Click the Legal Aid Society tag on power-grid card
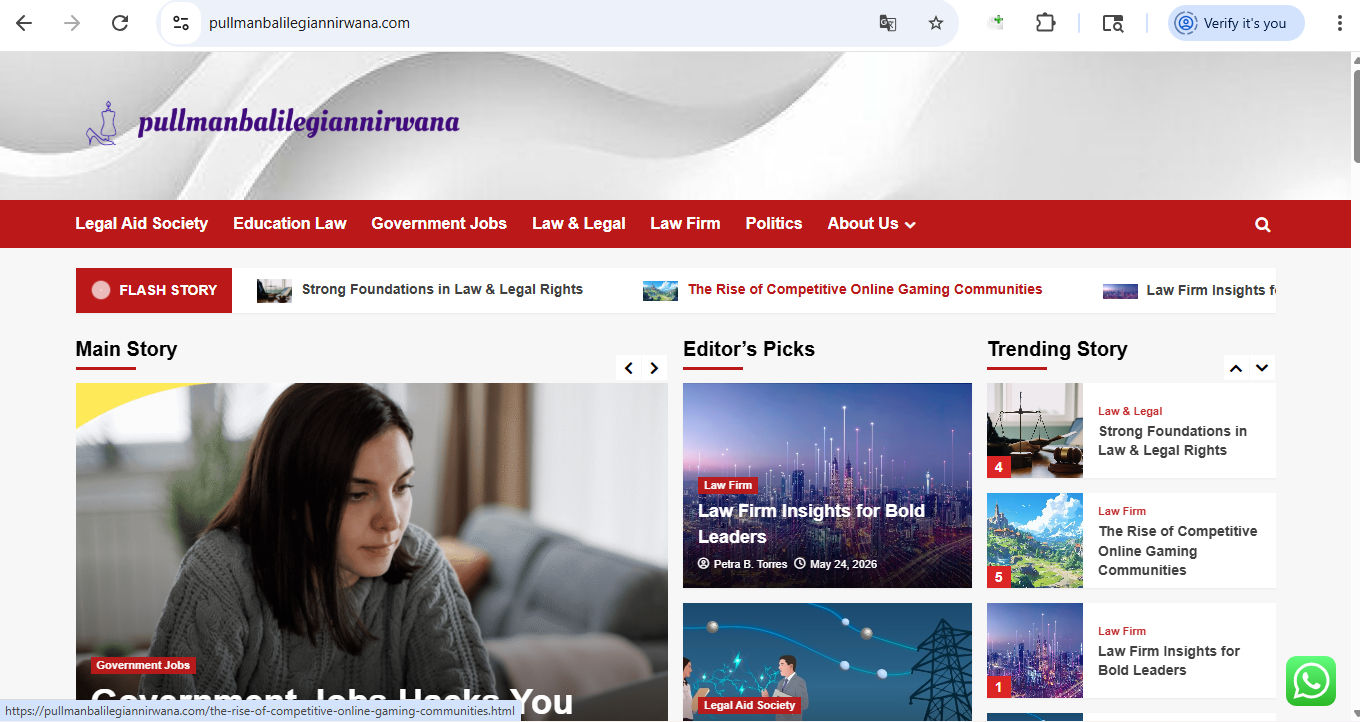This screenshot has height=722, width=1360. coord(750,705)
